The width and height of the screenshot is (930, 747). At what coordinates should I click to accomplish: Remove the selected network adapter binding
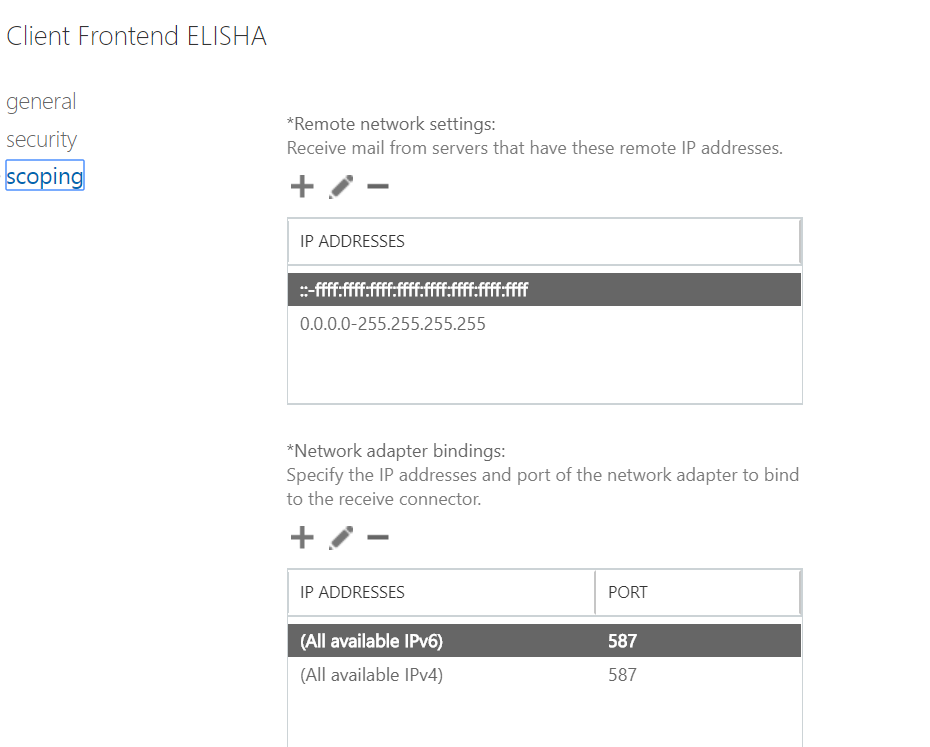pyautogui.click(x=377, y=537)
